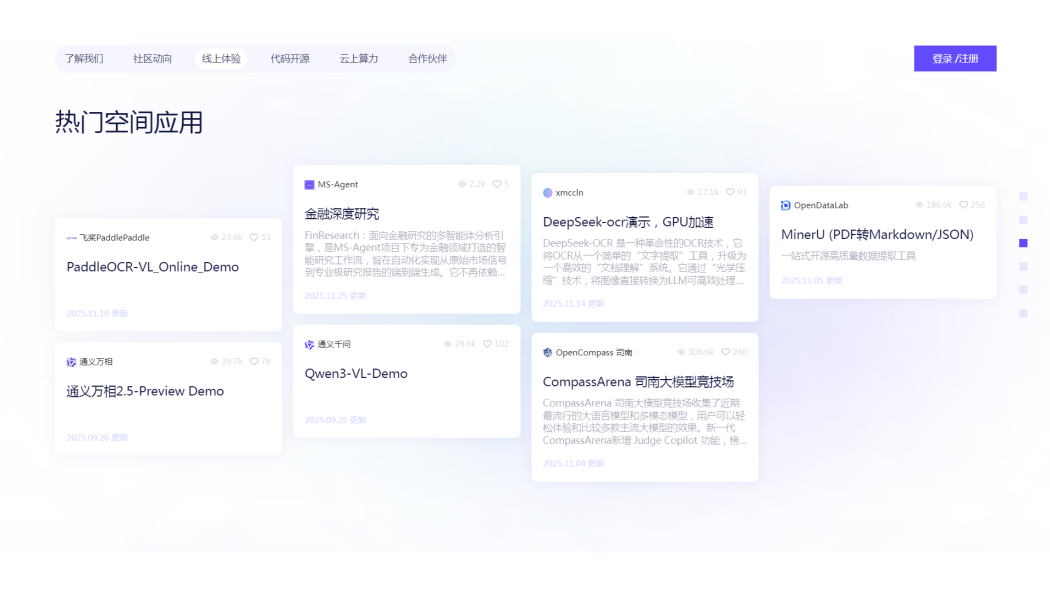The height and width of the screenshot is (590, 1050).
Task: Jump to fourth page indicator dot
Action: point(1023,267)
